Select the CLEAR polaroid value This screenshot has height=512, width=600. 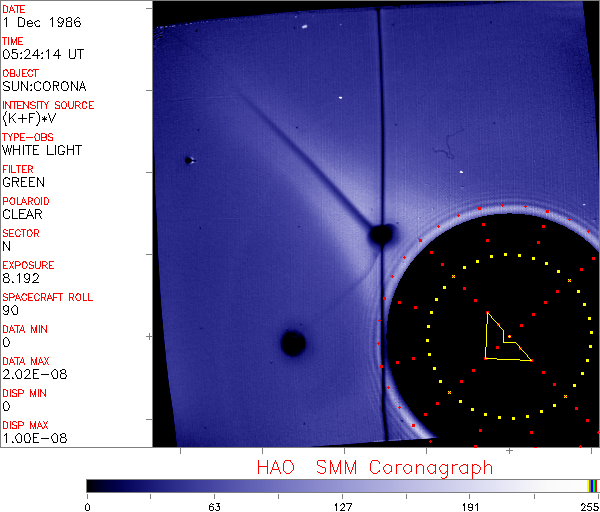(x=22, y=214)
